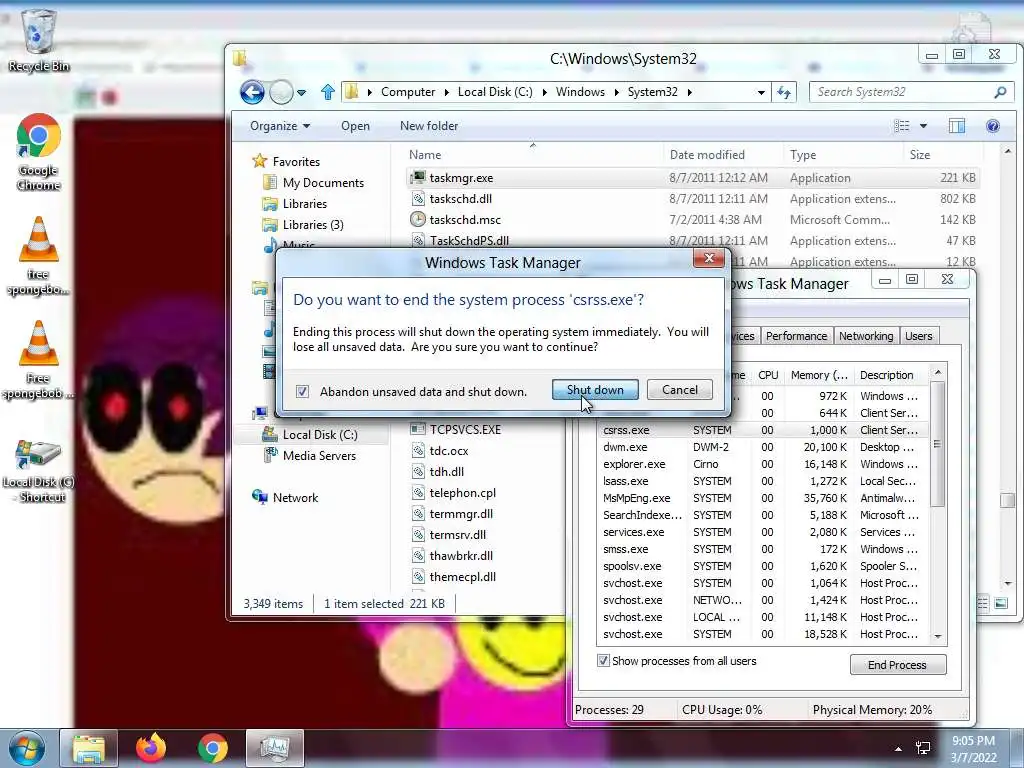The width and height of the screenshot is (1024, 768).
Task: Expand breadcrumb arrow after System32
Action: [689, 92]
